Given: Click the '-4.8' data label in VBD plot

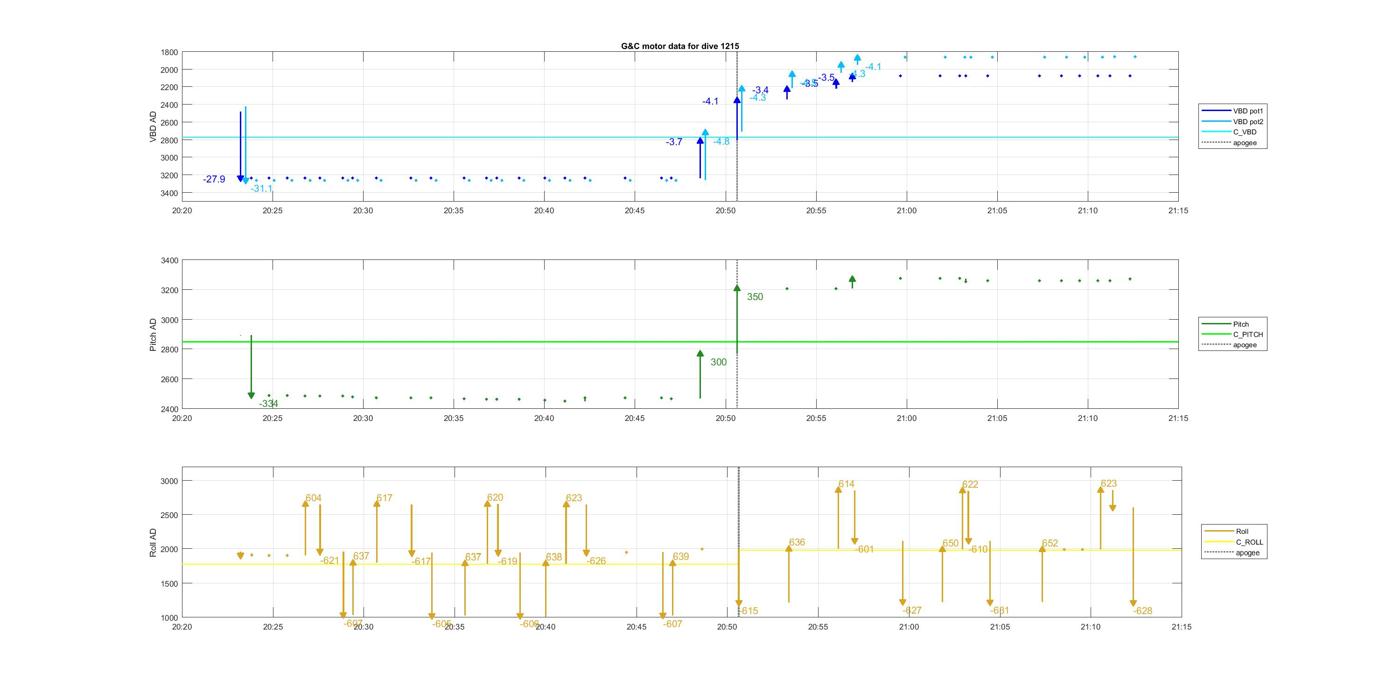Looking at the screenshot, I should 721,142.
